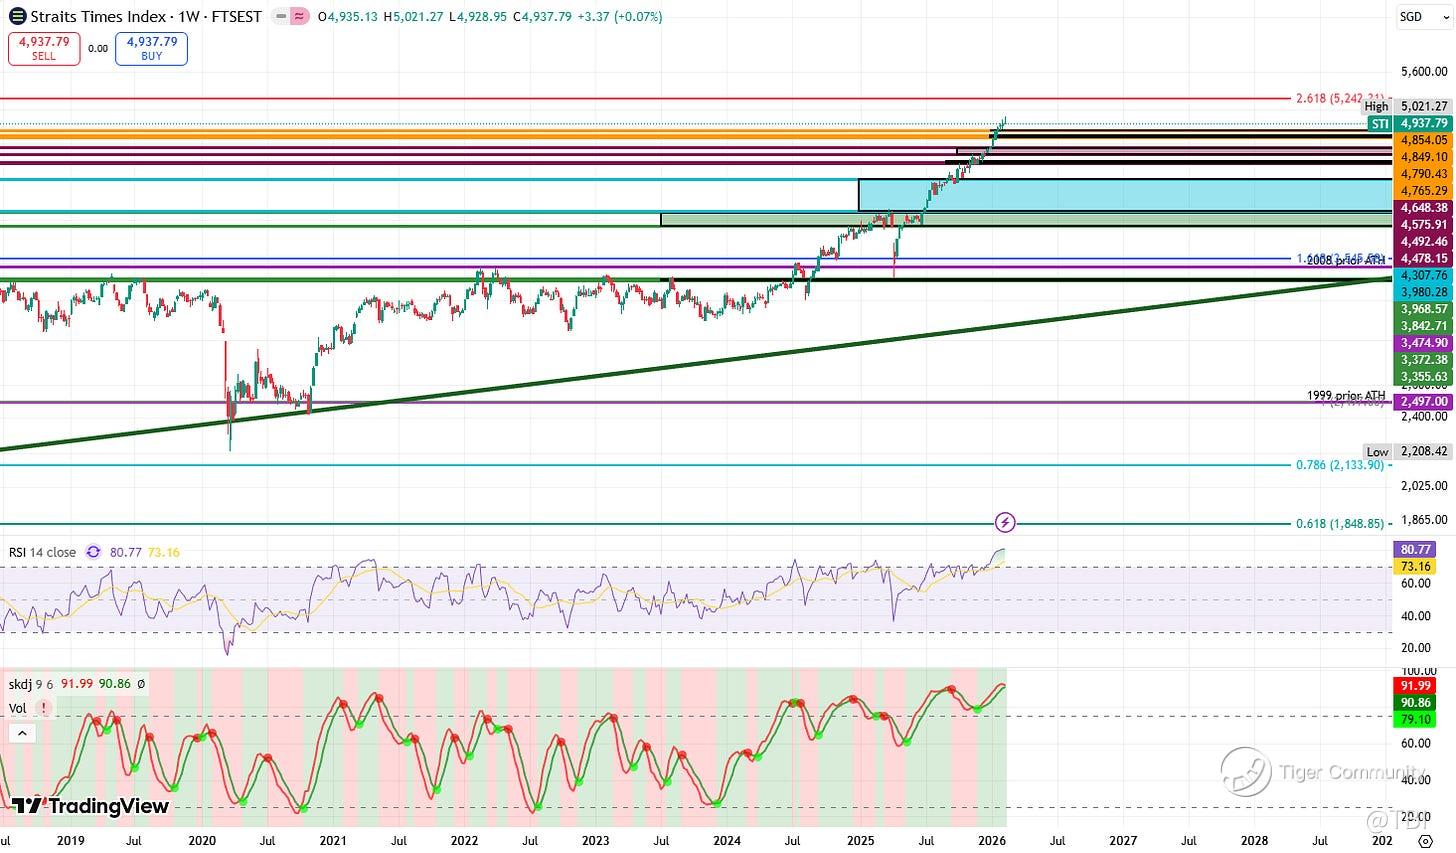Click the pink approximate-sign data icon

click(297, 17)
